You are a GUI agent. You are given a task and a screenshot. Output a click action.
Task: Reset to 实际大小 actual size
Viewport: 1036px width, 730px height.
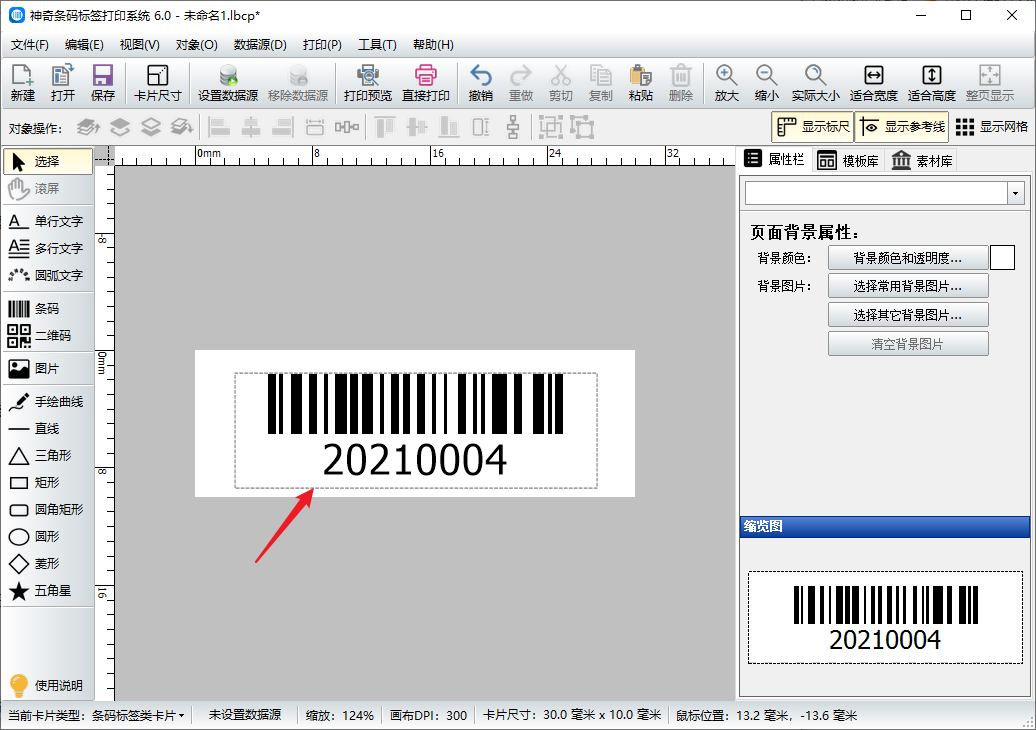(x=815, y=83)
